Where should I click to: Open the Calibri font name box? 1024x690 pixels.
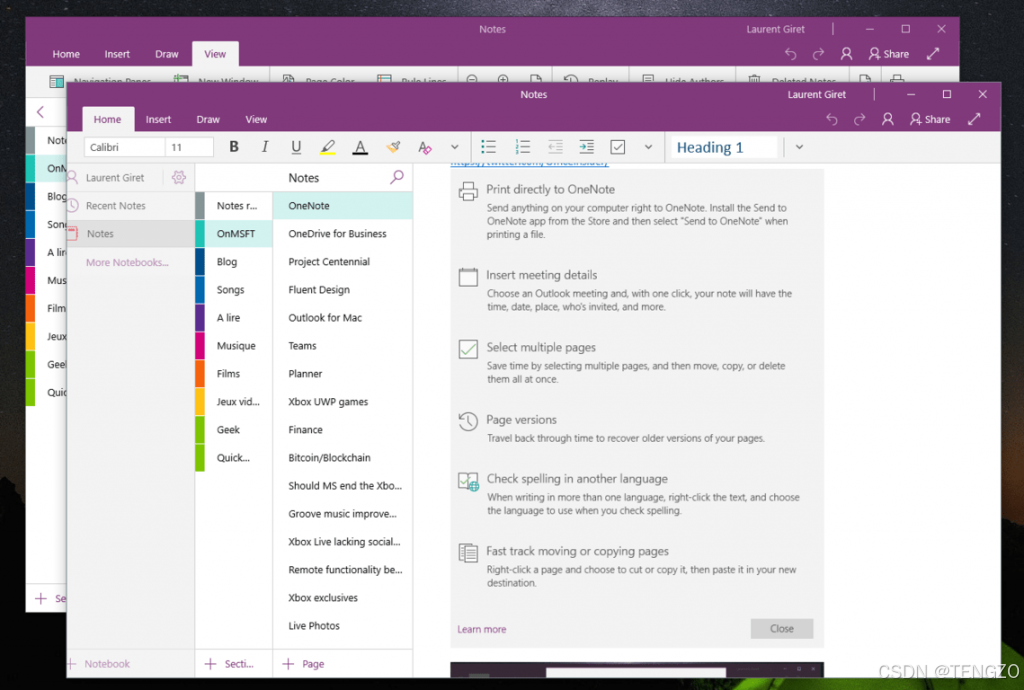coord(124,148)
